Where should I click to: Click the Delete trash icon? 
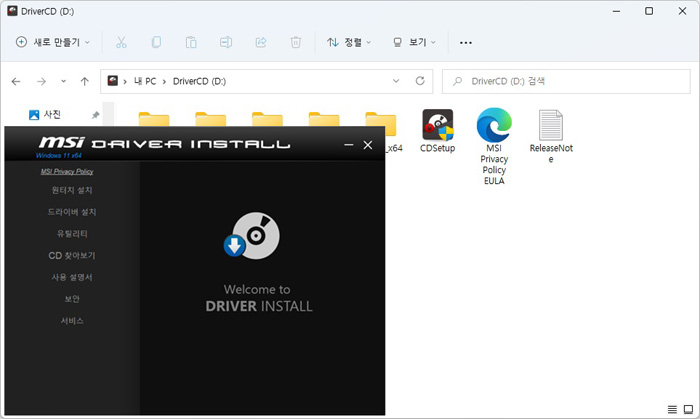point(296,42)
